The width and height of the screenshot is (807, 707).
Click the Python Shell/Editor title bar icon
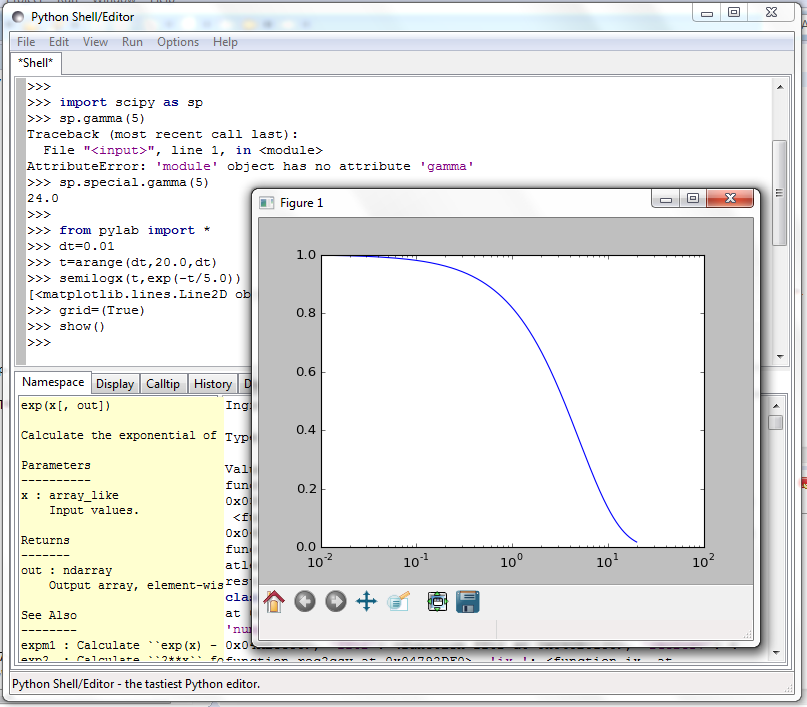pyautogui.click(x=18, y=16)
